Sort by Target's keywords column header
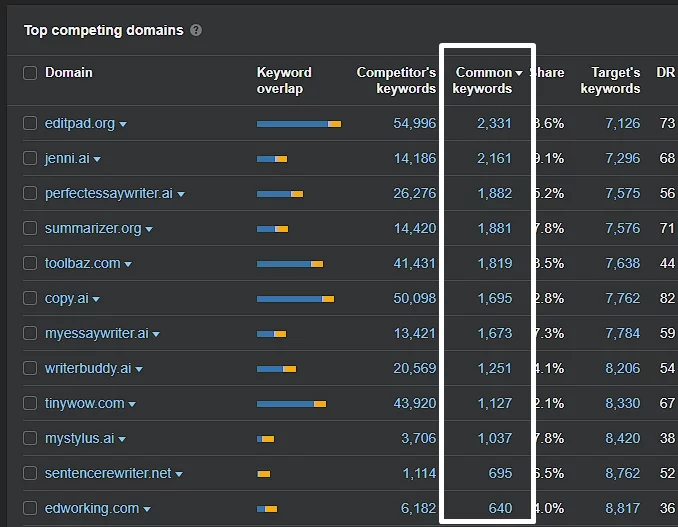 [x=610, y=80]
